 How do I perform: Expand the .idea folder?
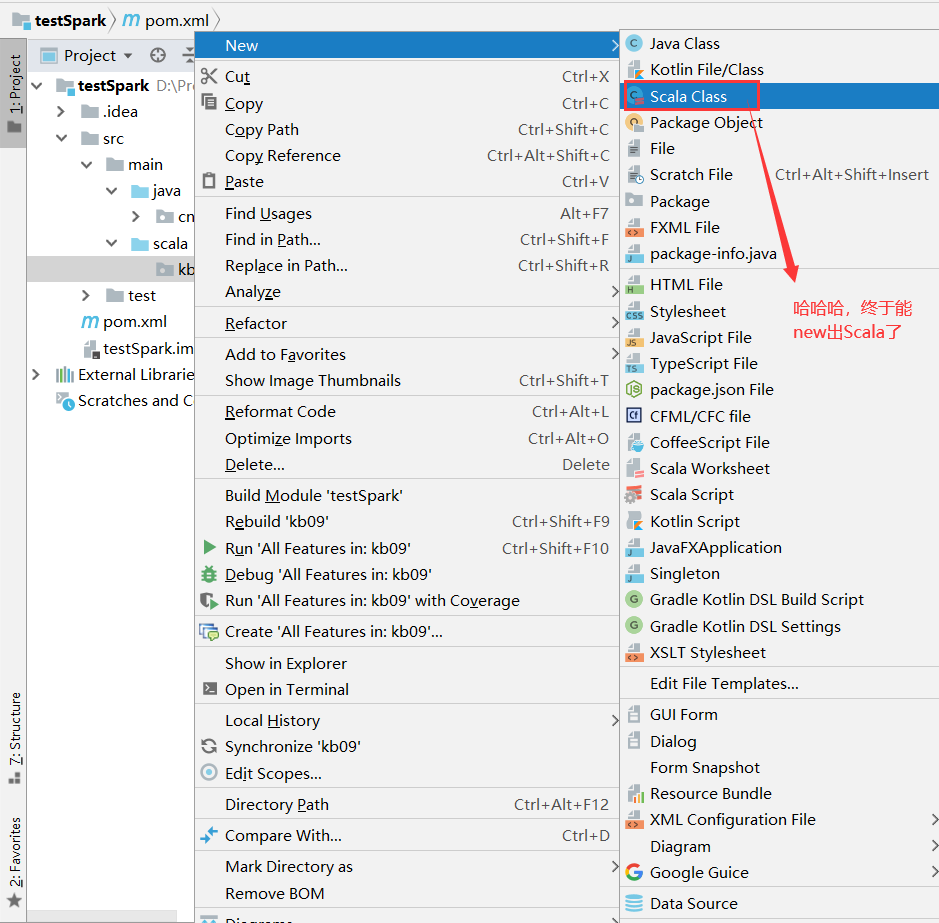coord(60,111)
